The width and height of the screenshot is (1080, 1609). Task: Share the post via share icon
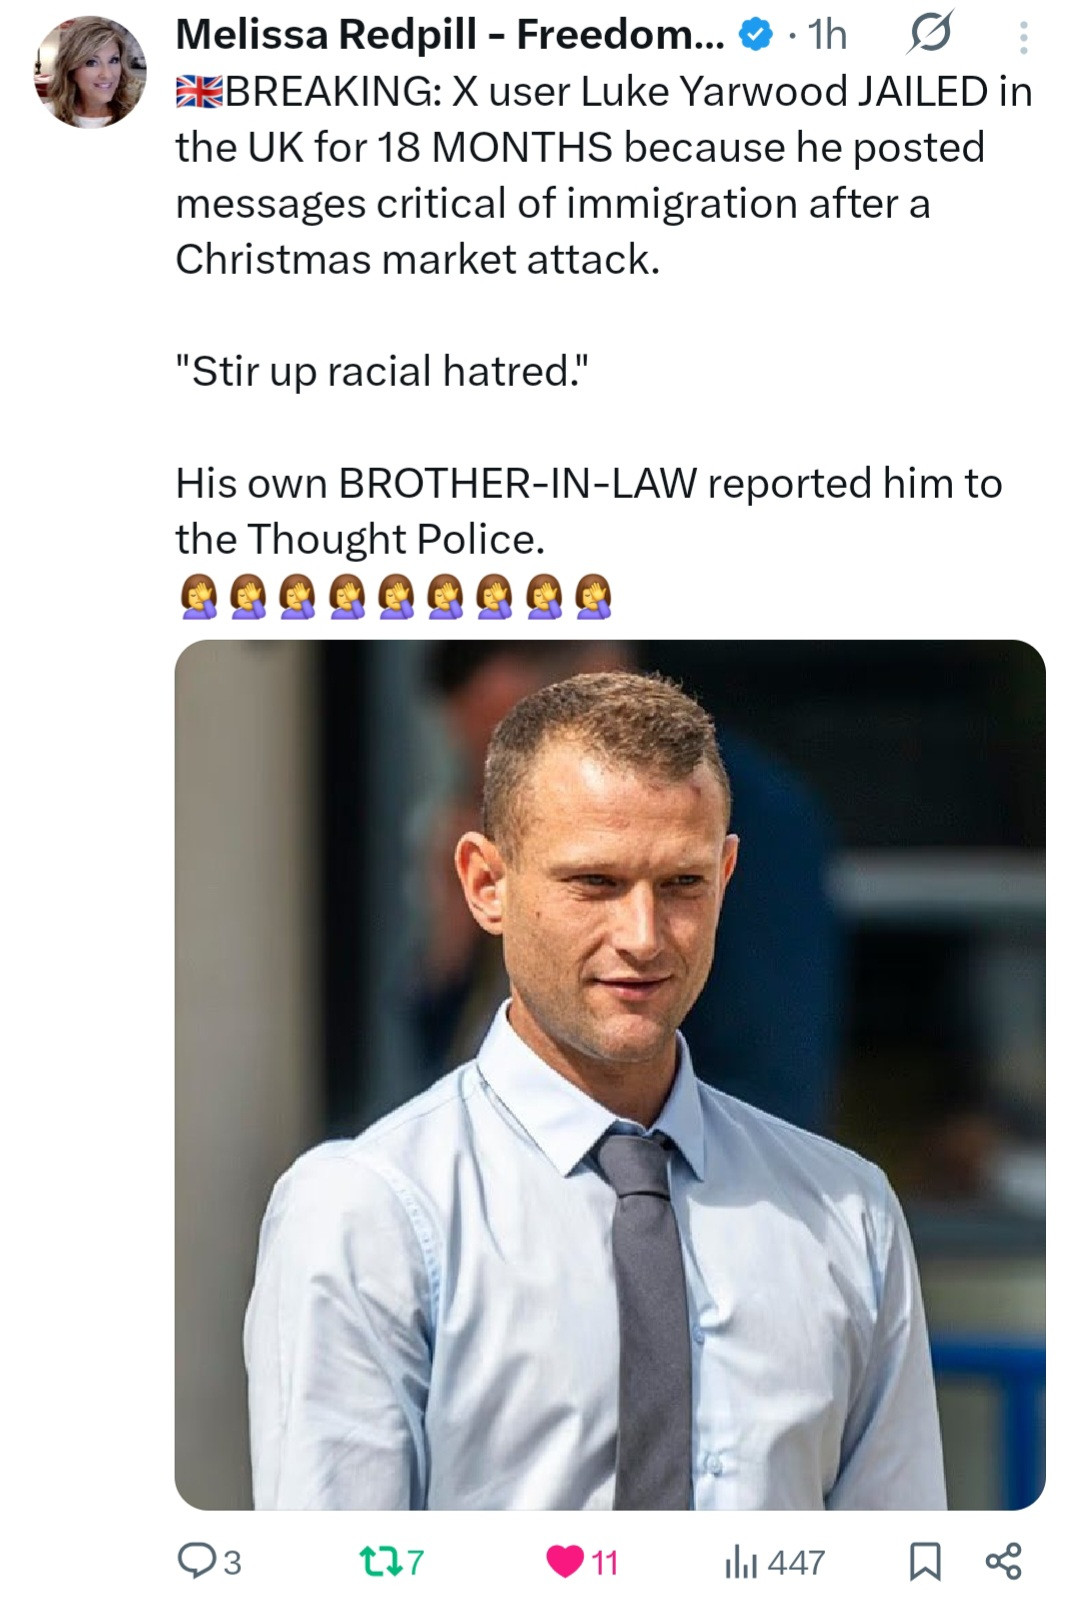[1003, 1561]
